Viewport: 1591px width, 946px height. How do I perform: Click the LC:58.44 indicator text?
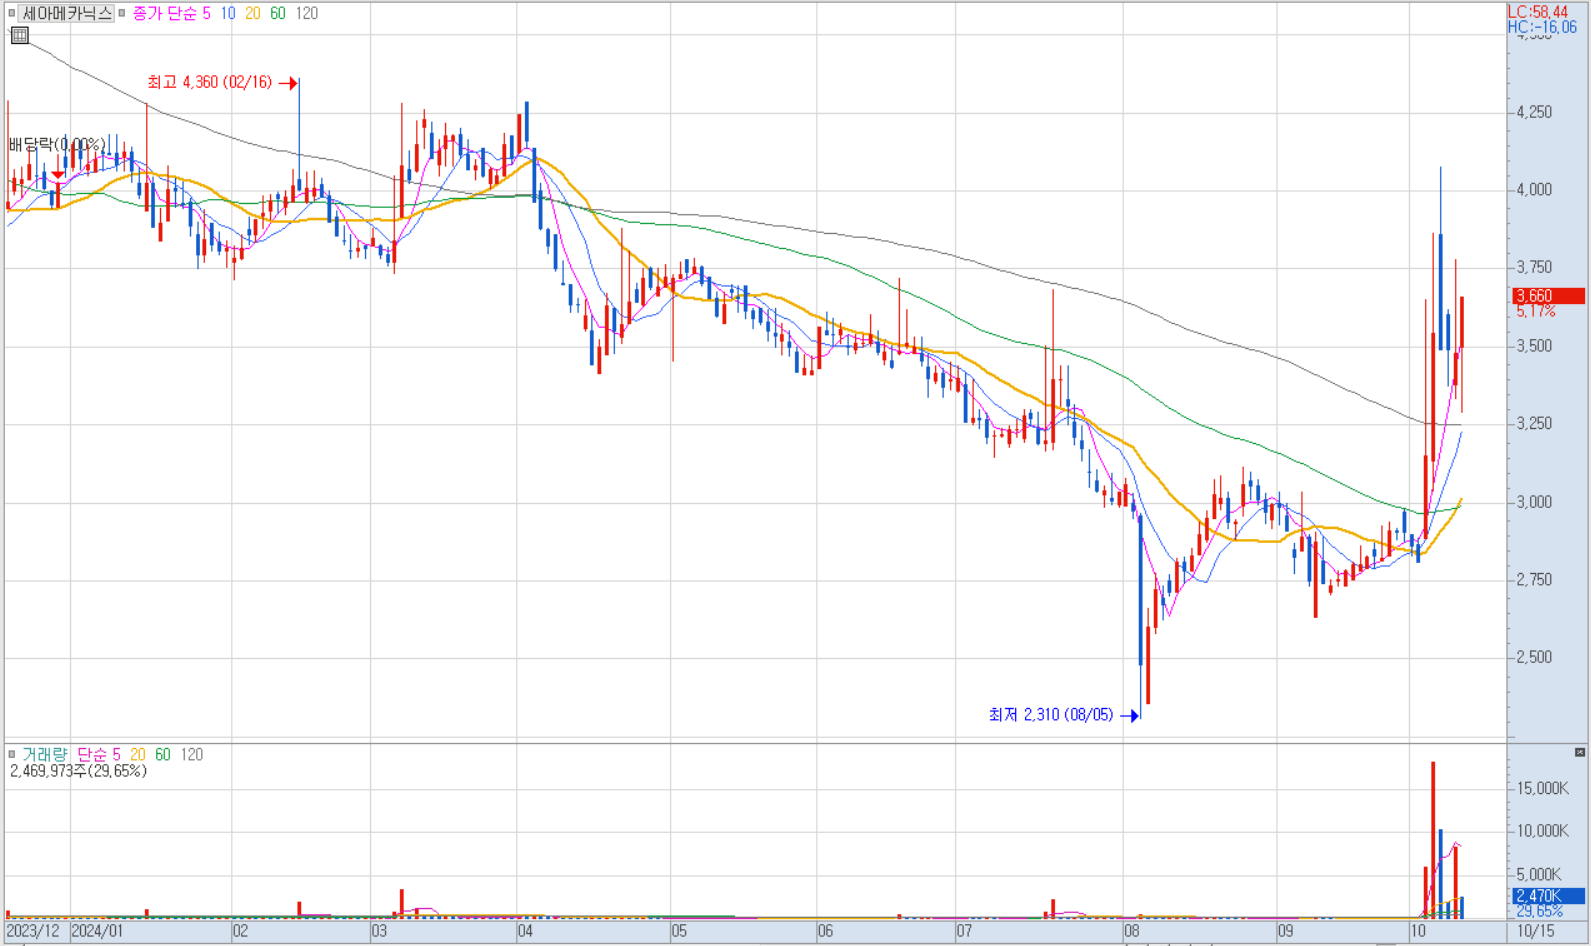coord(1539,12)
